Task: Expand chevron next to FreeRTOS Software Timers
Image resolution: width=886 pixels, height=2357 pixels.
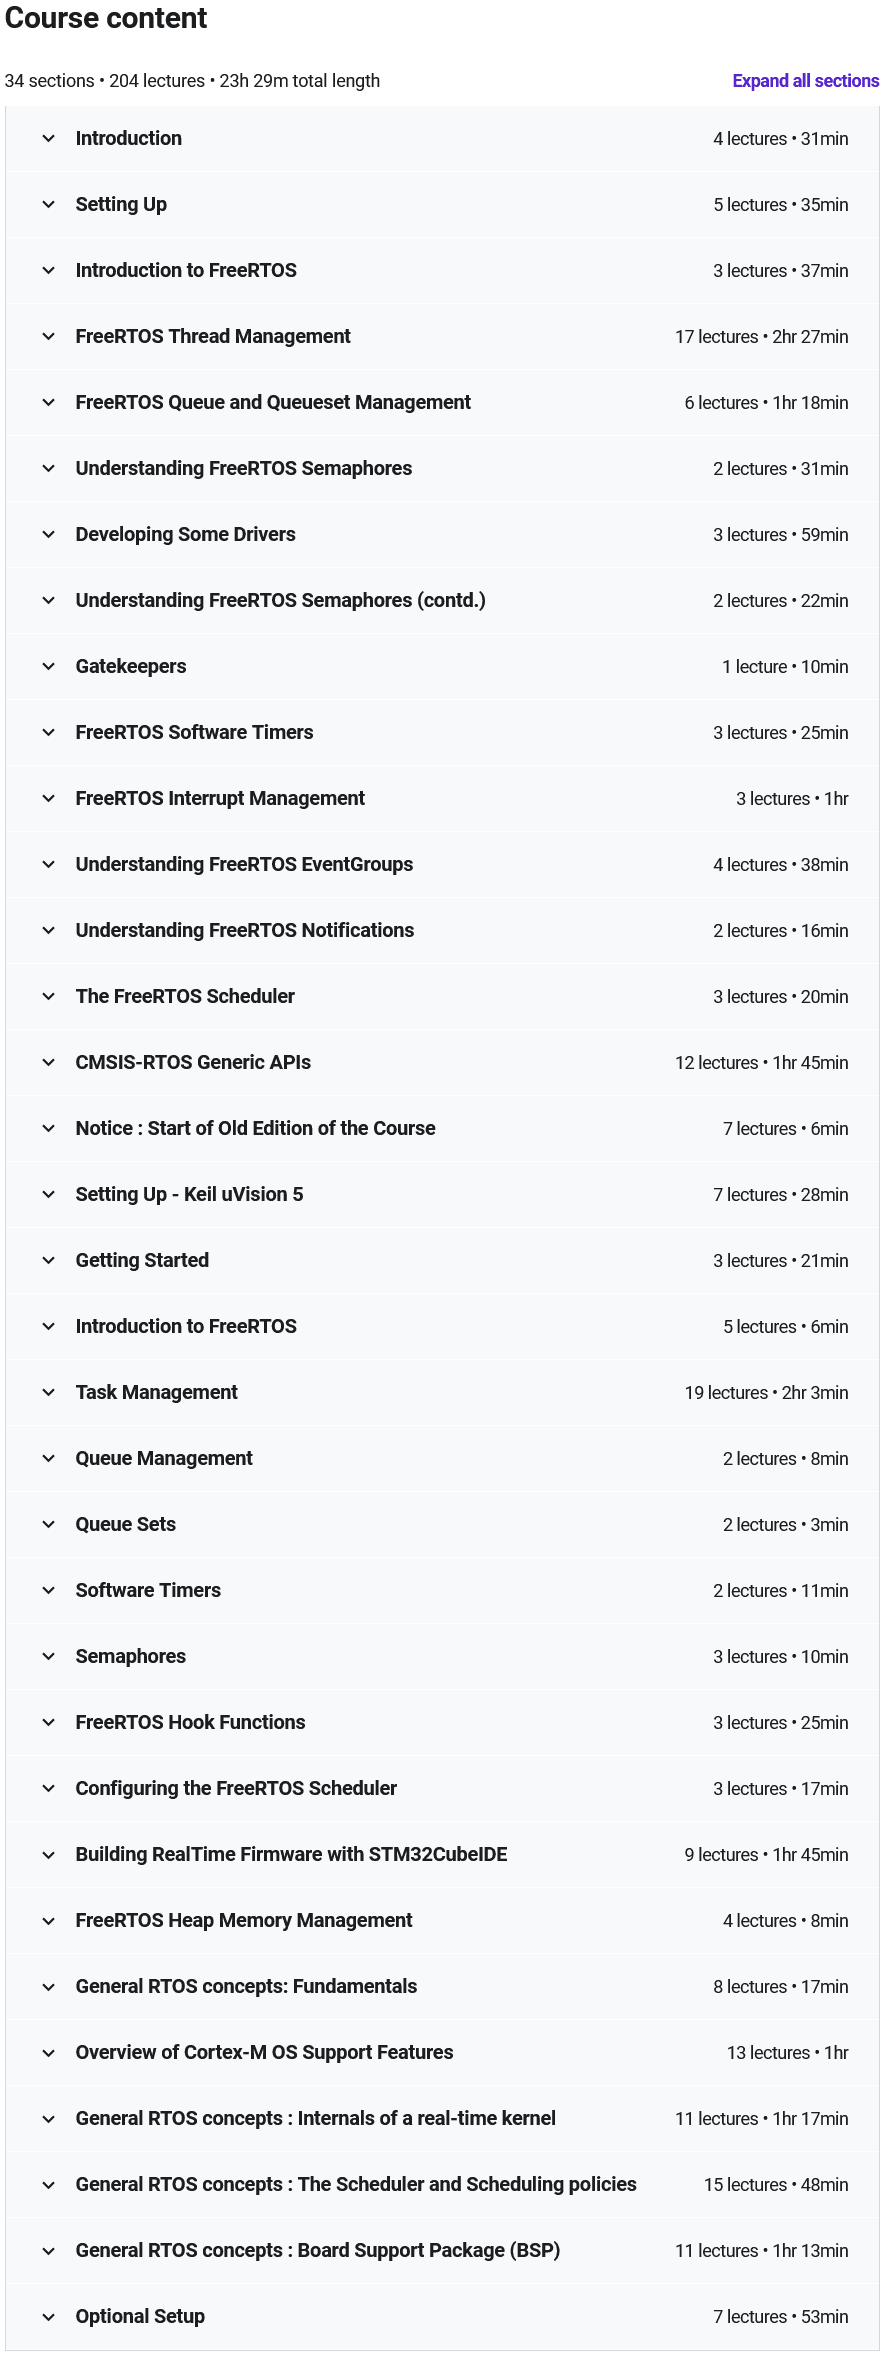Action: [x=48, y=733]
